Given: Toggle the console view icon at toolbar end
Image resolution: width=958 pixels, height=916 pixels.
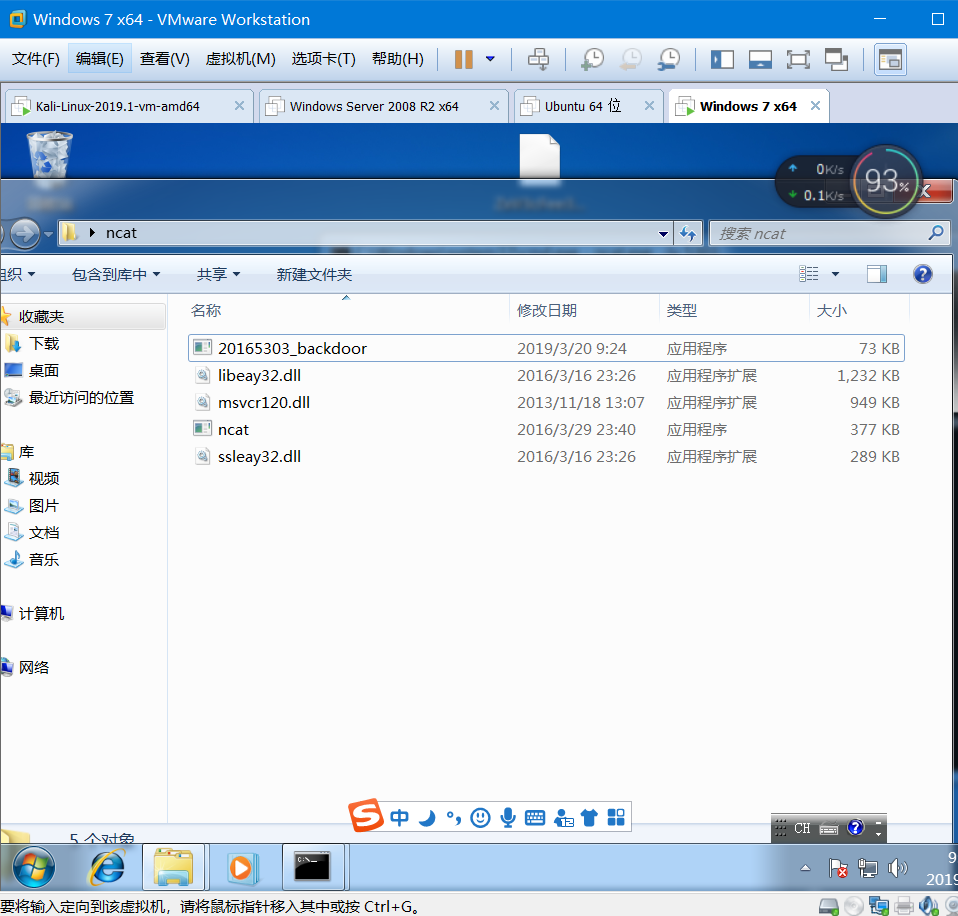Looking at the screenshot, I should (x=890, y=59).
